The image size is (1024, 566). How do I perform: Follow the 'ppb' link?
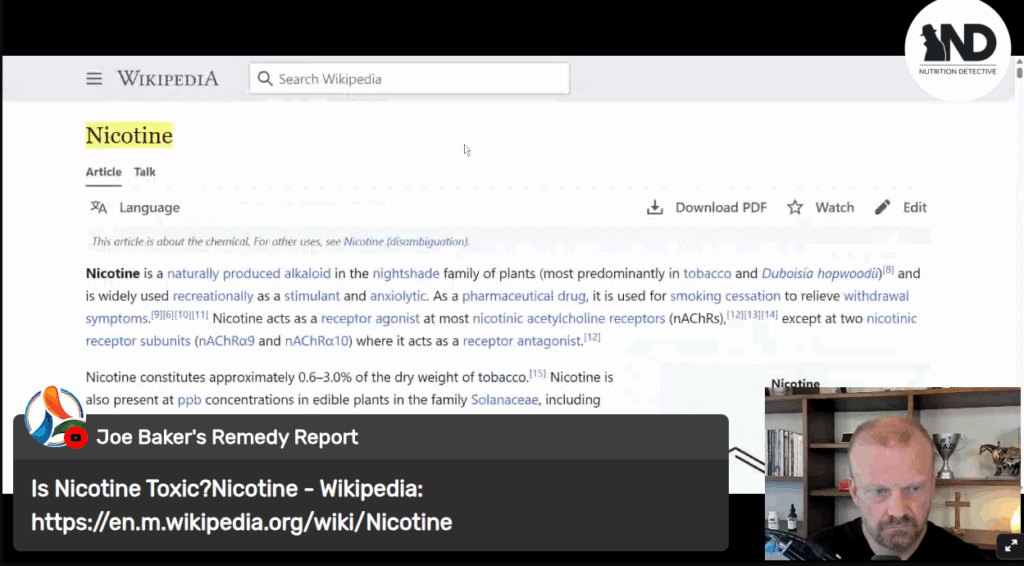(189, 400)
